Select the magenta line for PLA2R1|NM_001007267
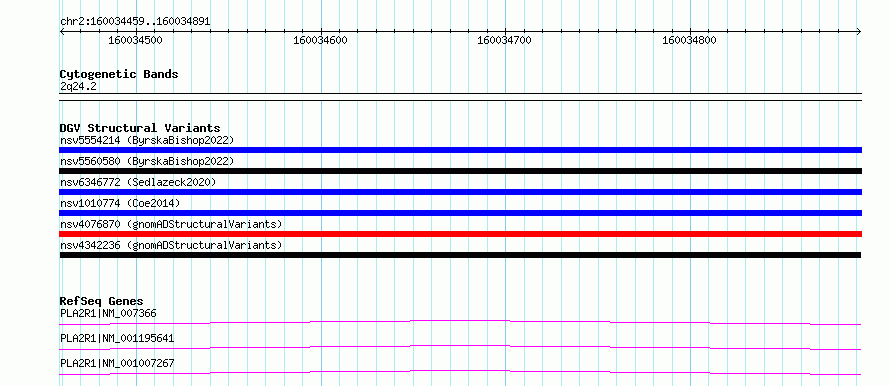Viewport: 890px width, 386px height. click(x=460, y=372)
